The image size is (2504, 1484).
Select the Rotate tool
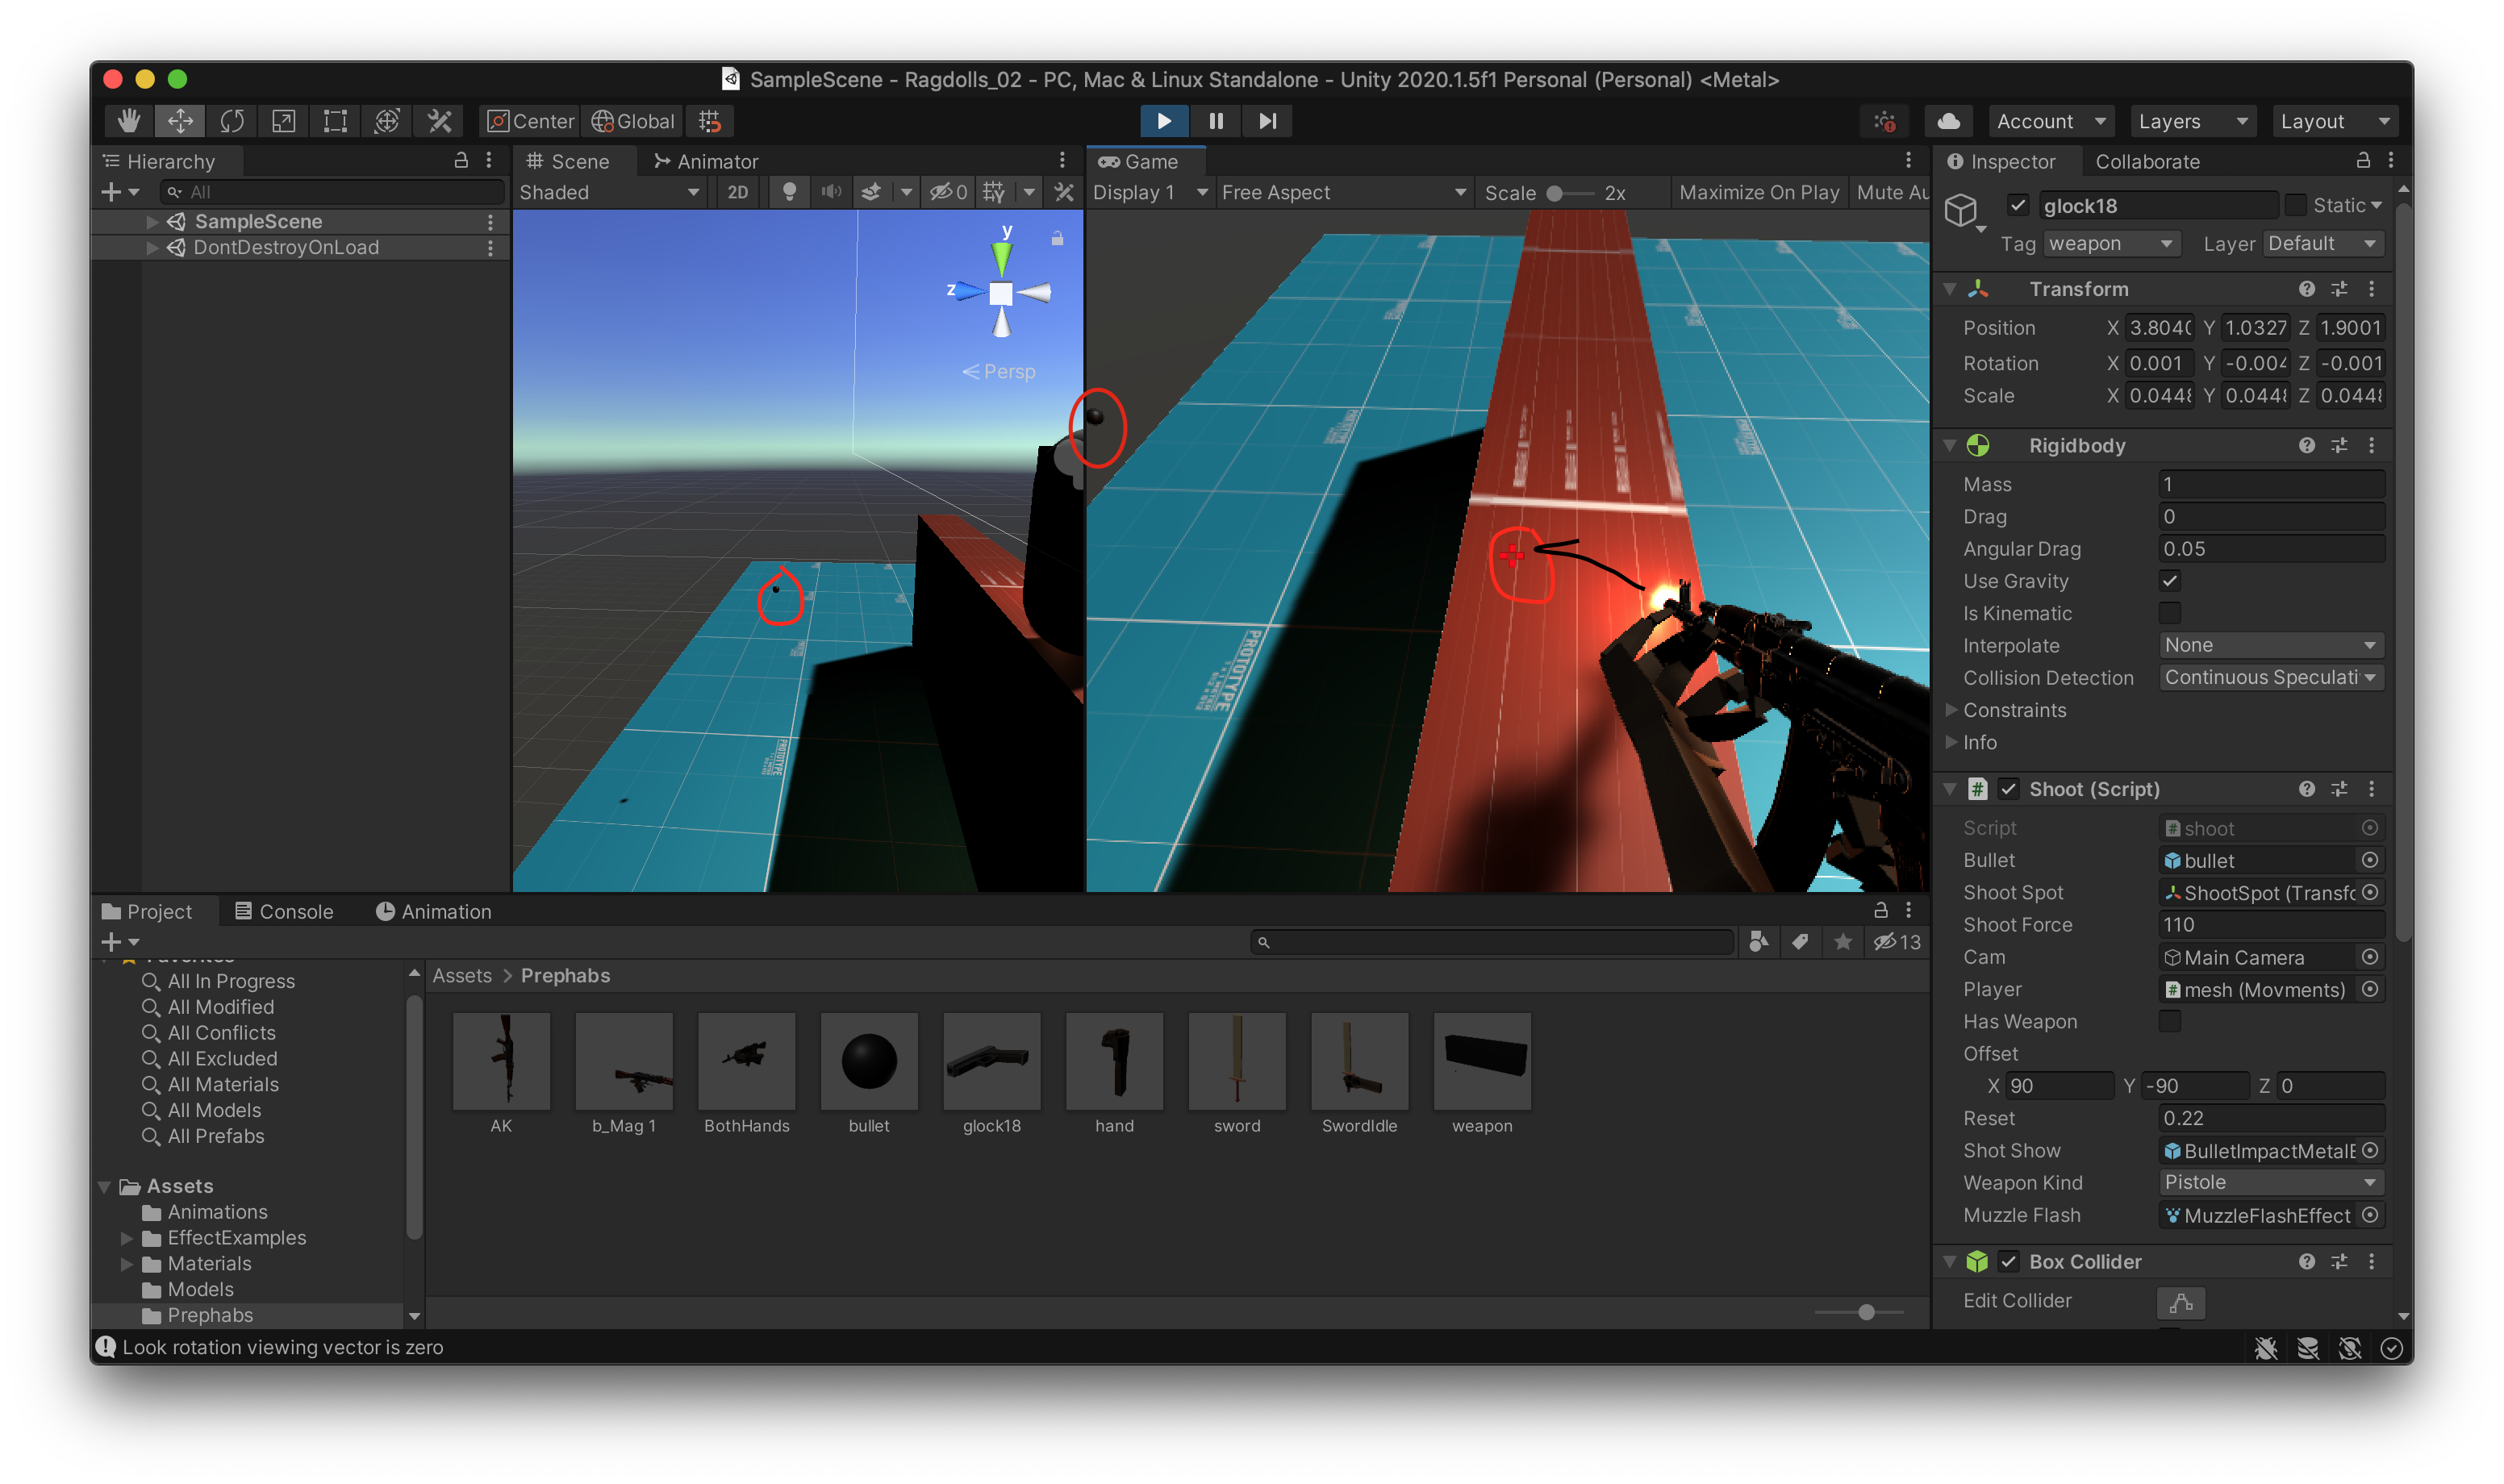click(232, 121)
